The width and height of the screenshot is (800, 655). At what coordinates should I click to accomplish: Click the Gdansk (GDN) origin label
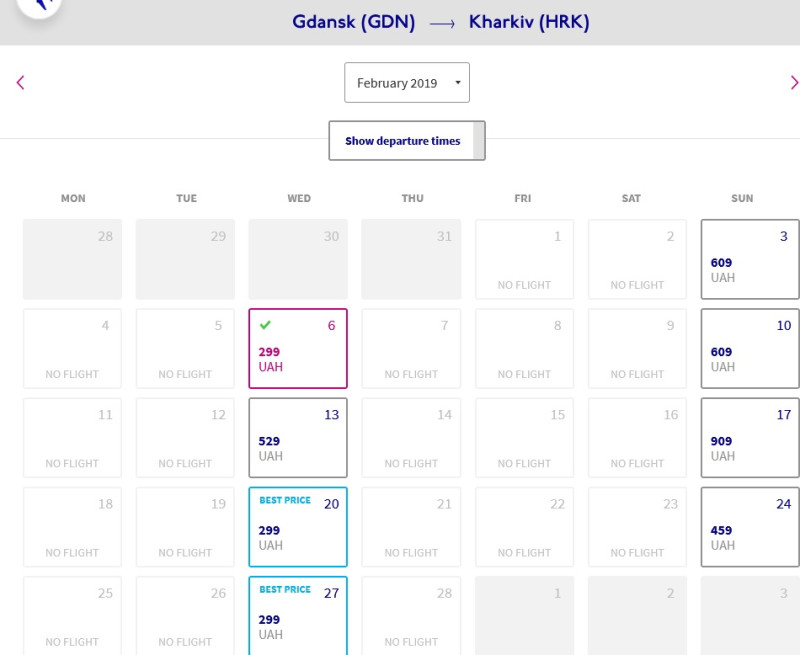(x=354, y=22)
